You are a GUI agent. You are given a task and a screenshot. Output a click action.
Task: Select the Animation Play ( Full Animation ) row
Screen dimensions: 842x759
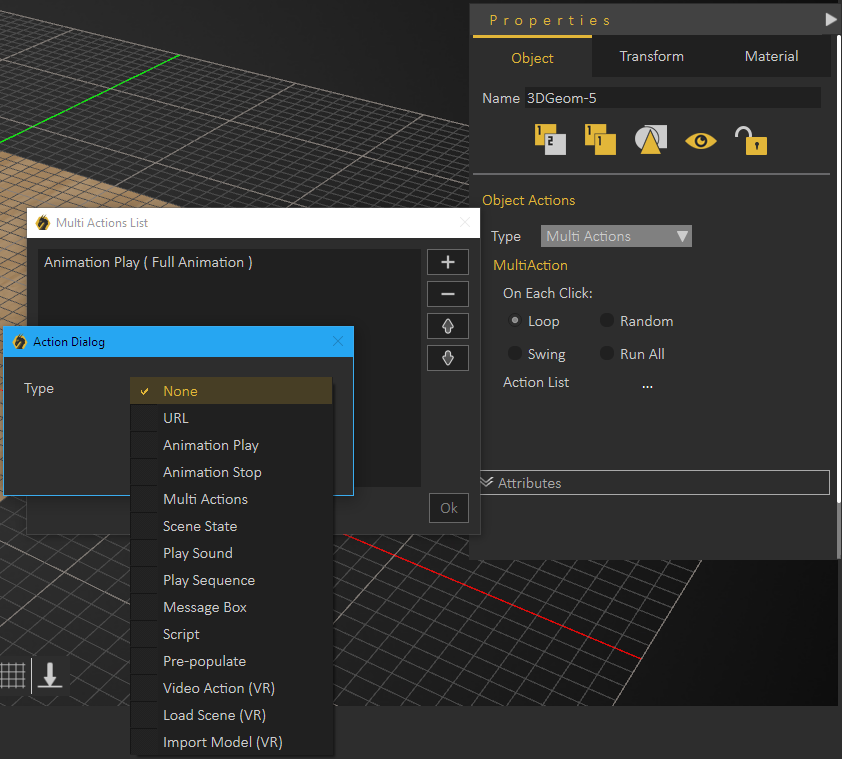[x=229, y=262]
